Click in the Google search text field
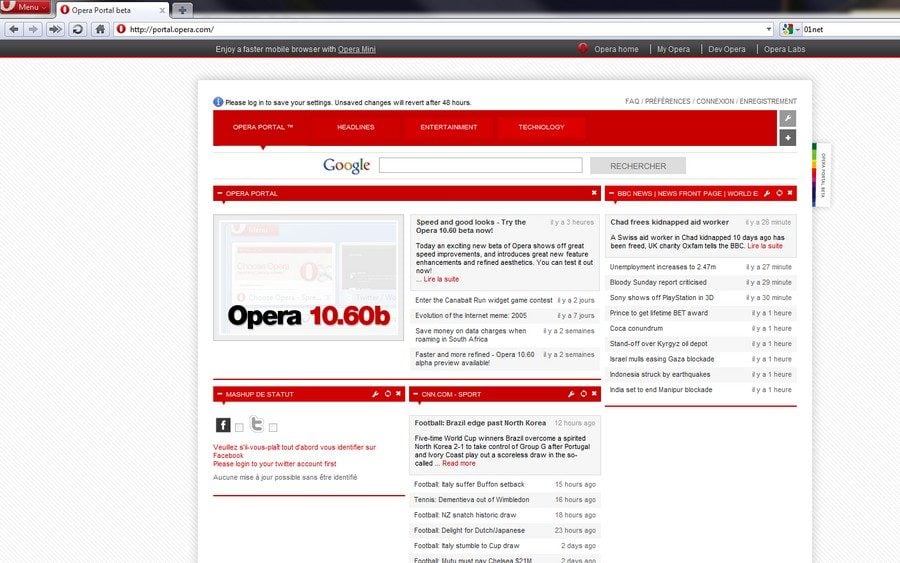900x563 pixels. [480, 166]
